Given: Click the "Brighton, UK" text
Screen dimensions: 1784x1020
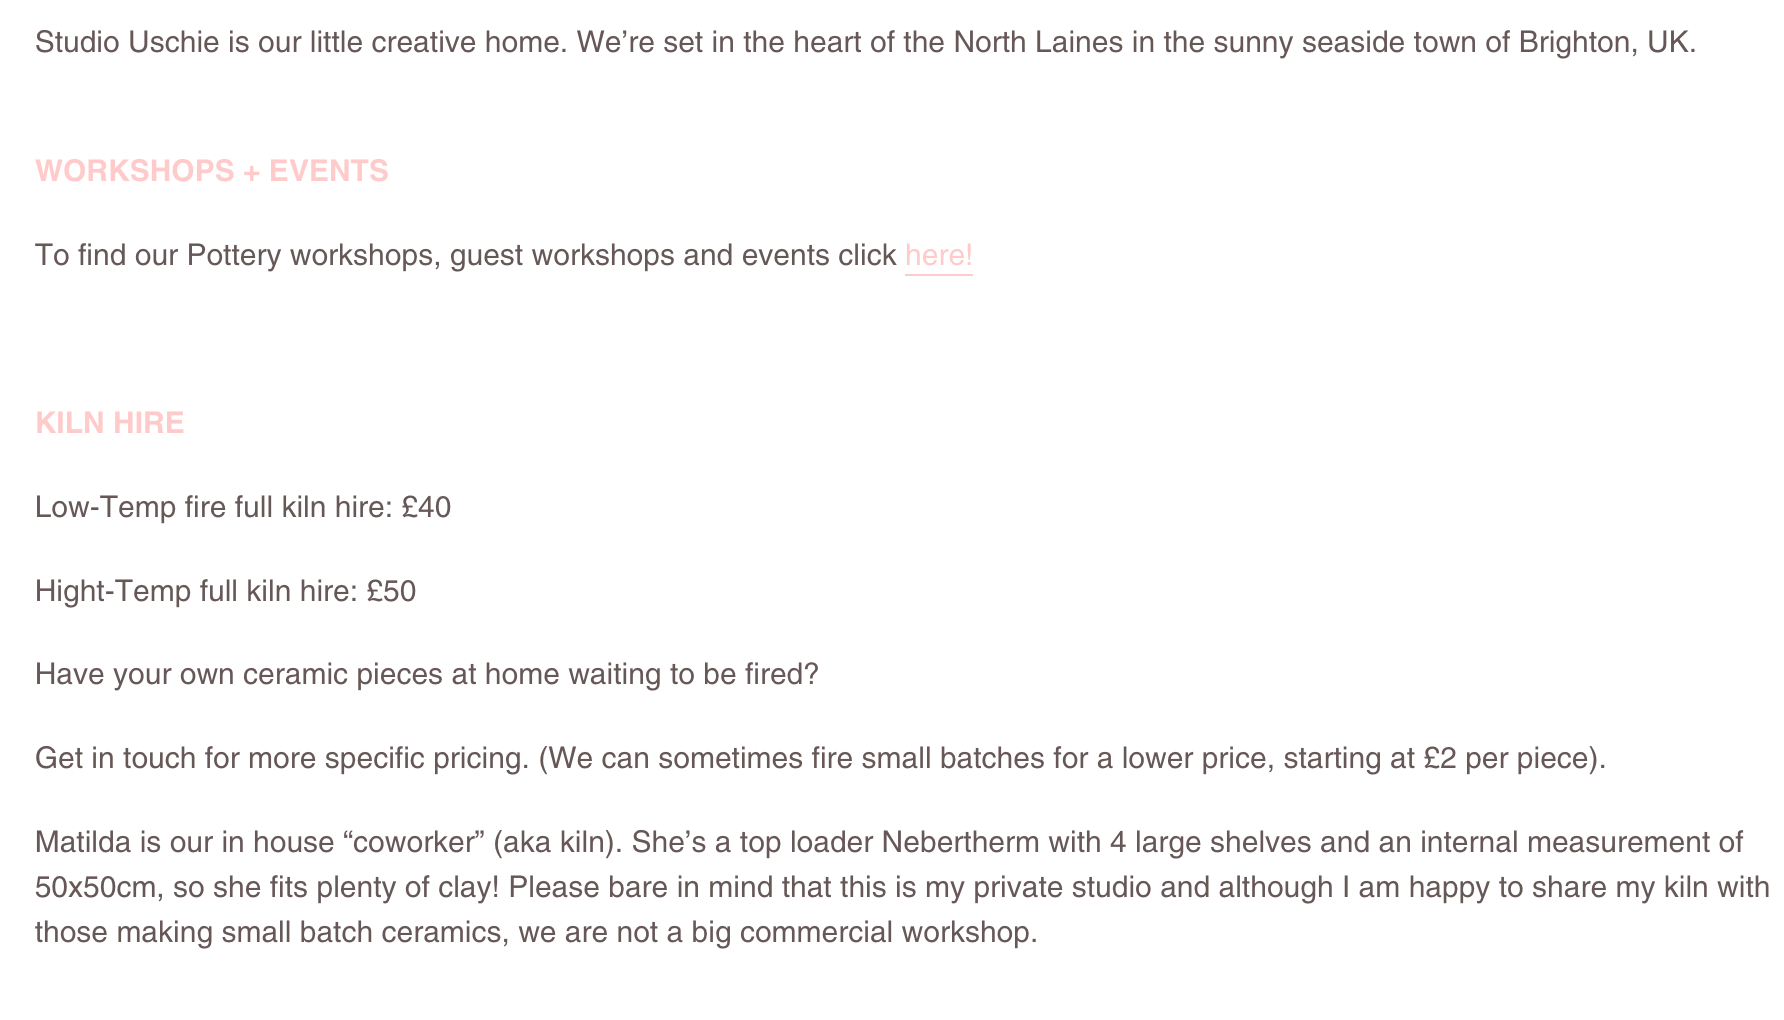Looking at the screenshot, I should [x=1607, y=43].
